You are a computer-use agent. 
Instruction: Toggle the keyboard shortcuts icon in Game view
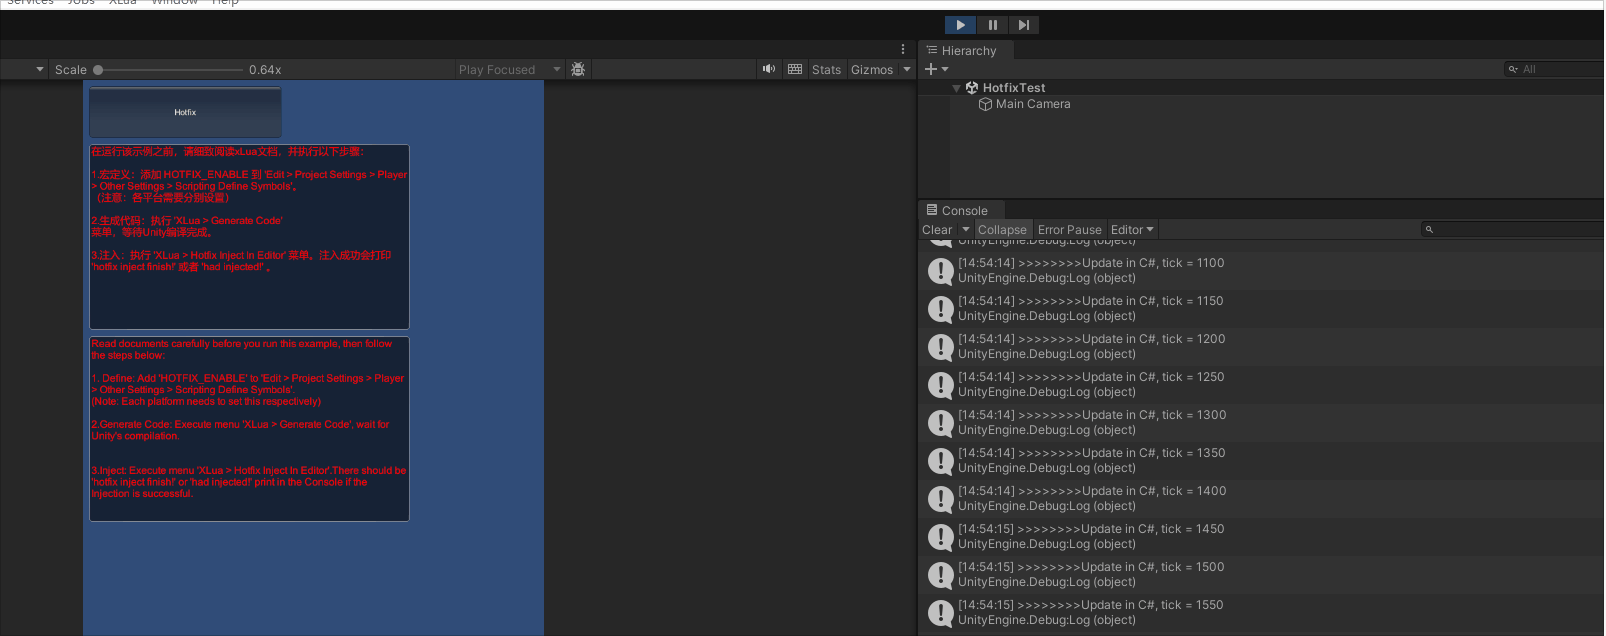click(x=795, y=69)
